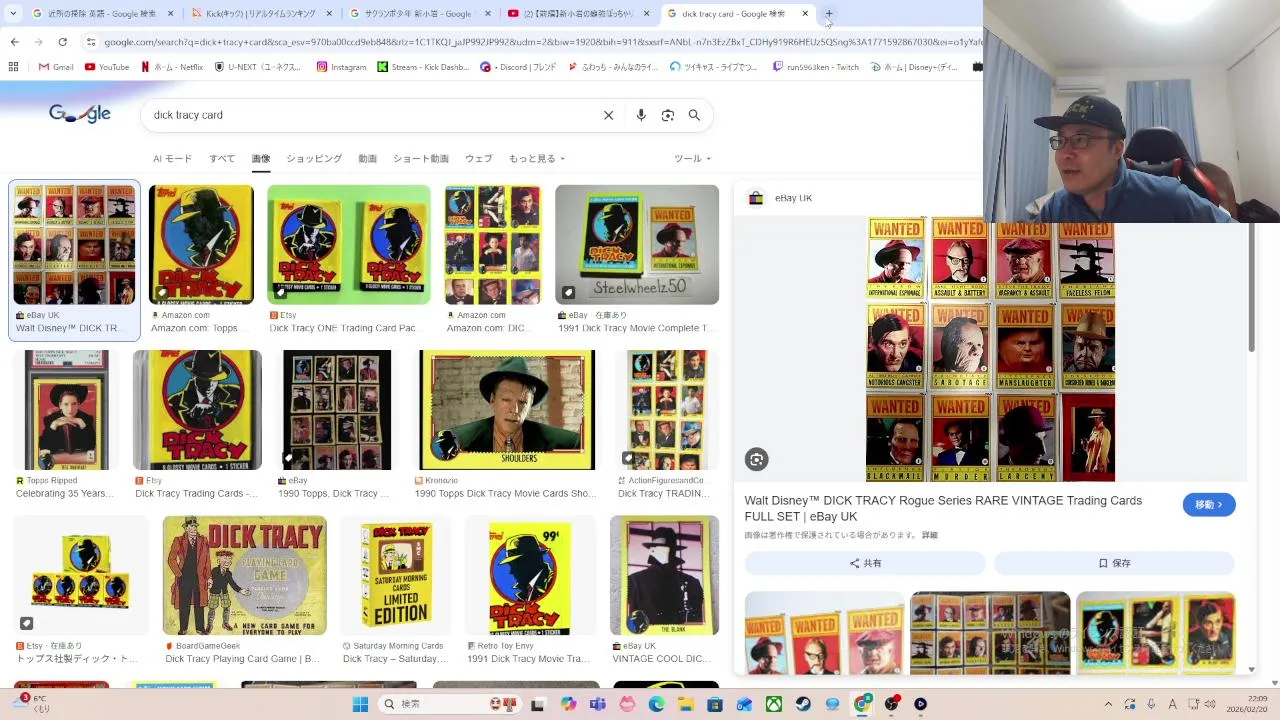The image size is (1280, 720).
Task: Open the Xbox app from taskbar
Action: coord(773,704)
